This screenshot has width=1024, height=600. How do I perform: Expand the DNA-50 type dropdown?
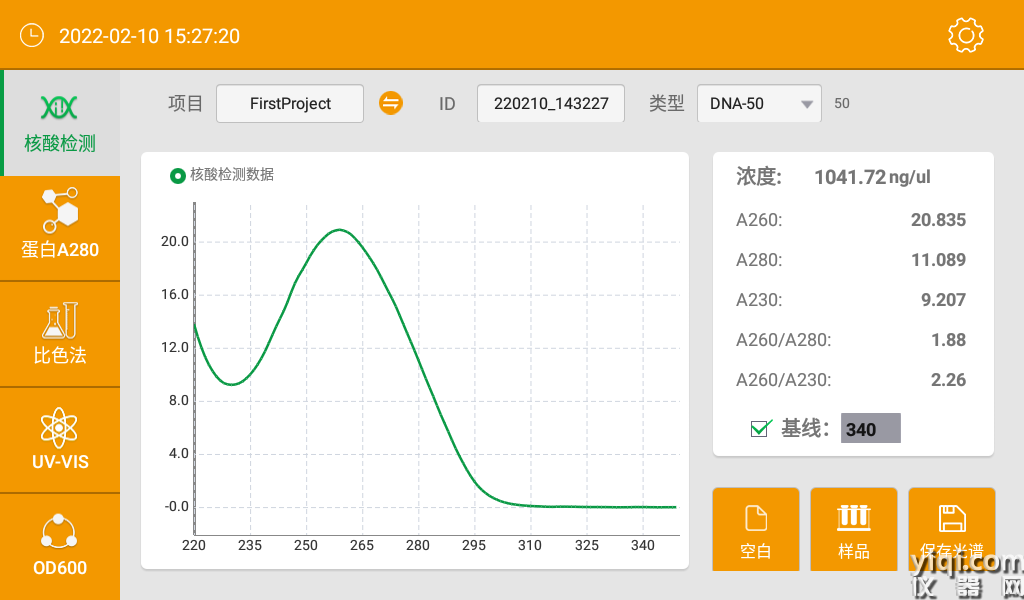(760, 103)
